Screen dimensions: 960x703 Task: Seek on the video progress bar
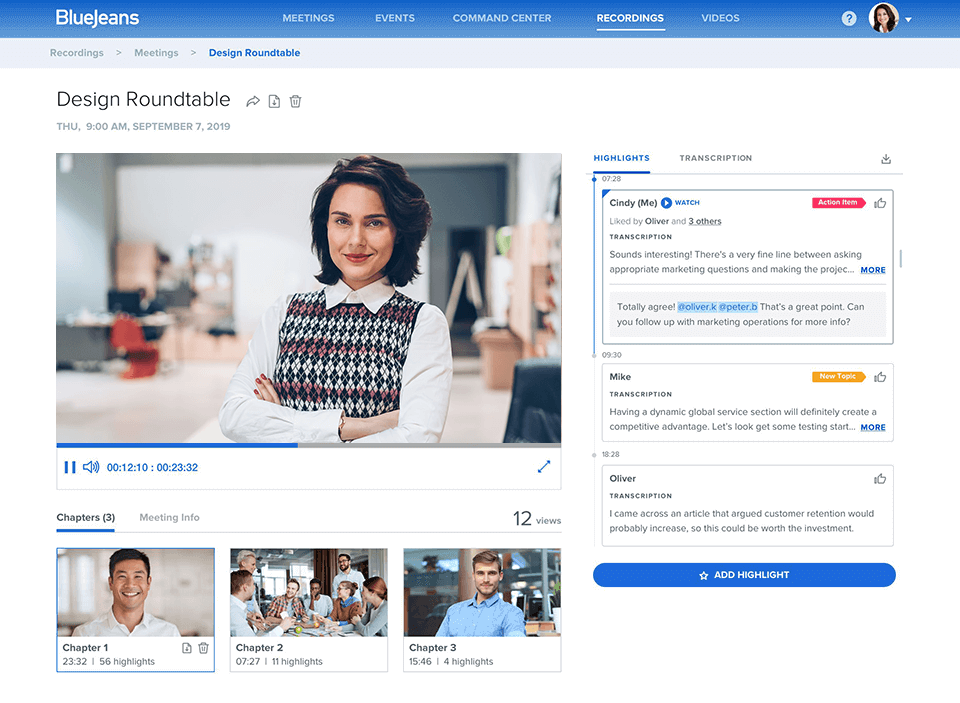pos(309,445)
